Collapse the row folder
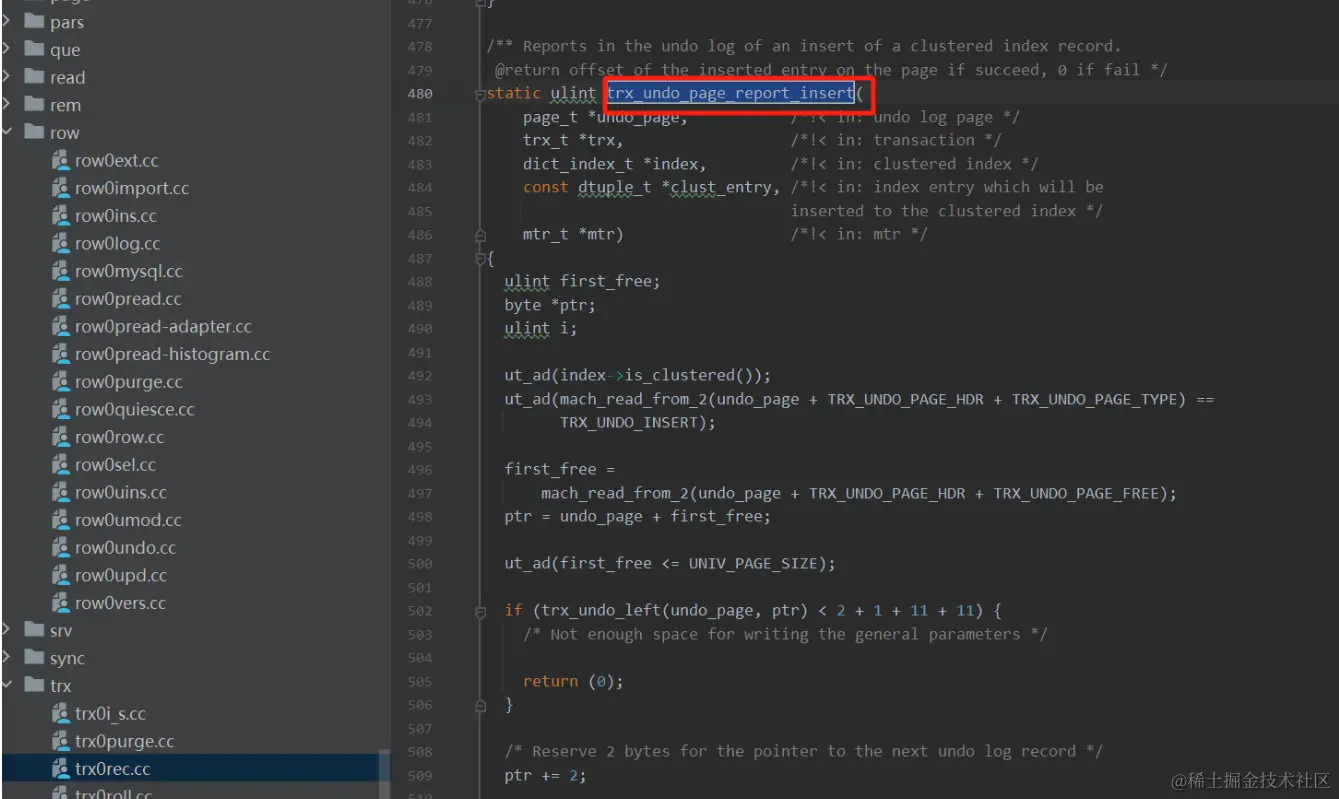Screen dimensions: 1339x799 click(7, 132)
